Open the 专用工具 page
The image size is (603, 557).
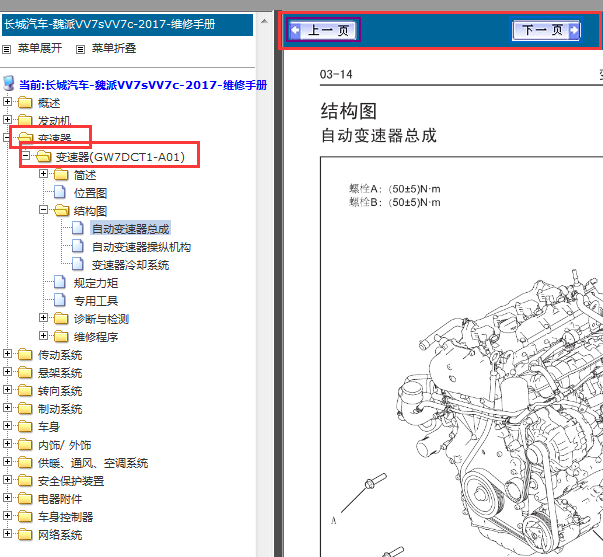(96, 301)
